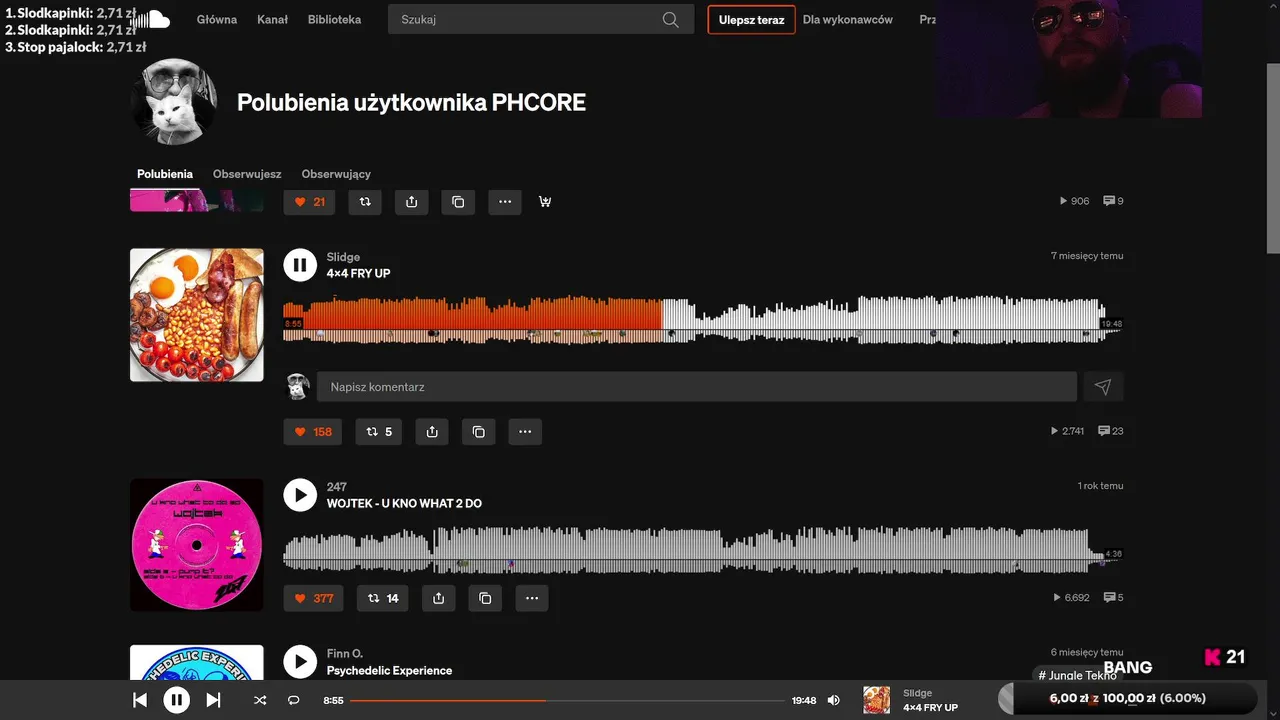Open the WOJTEK - U KNO WHAT 2 DO title
Viewport: 1280px width, 720px height.
click(x=404, y=504)
